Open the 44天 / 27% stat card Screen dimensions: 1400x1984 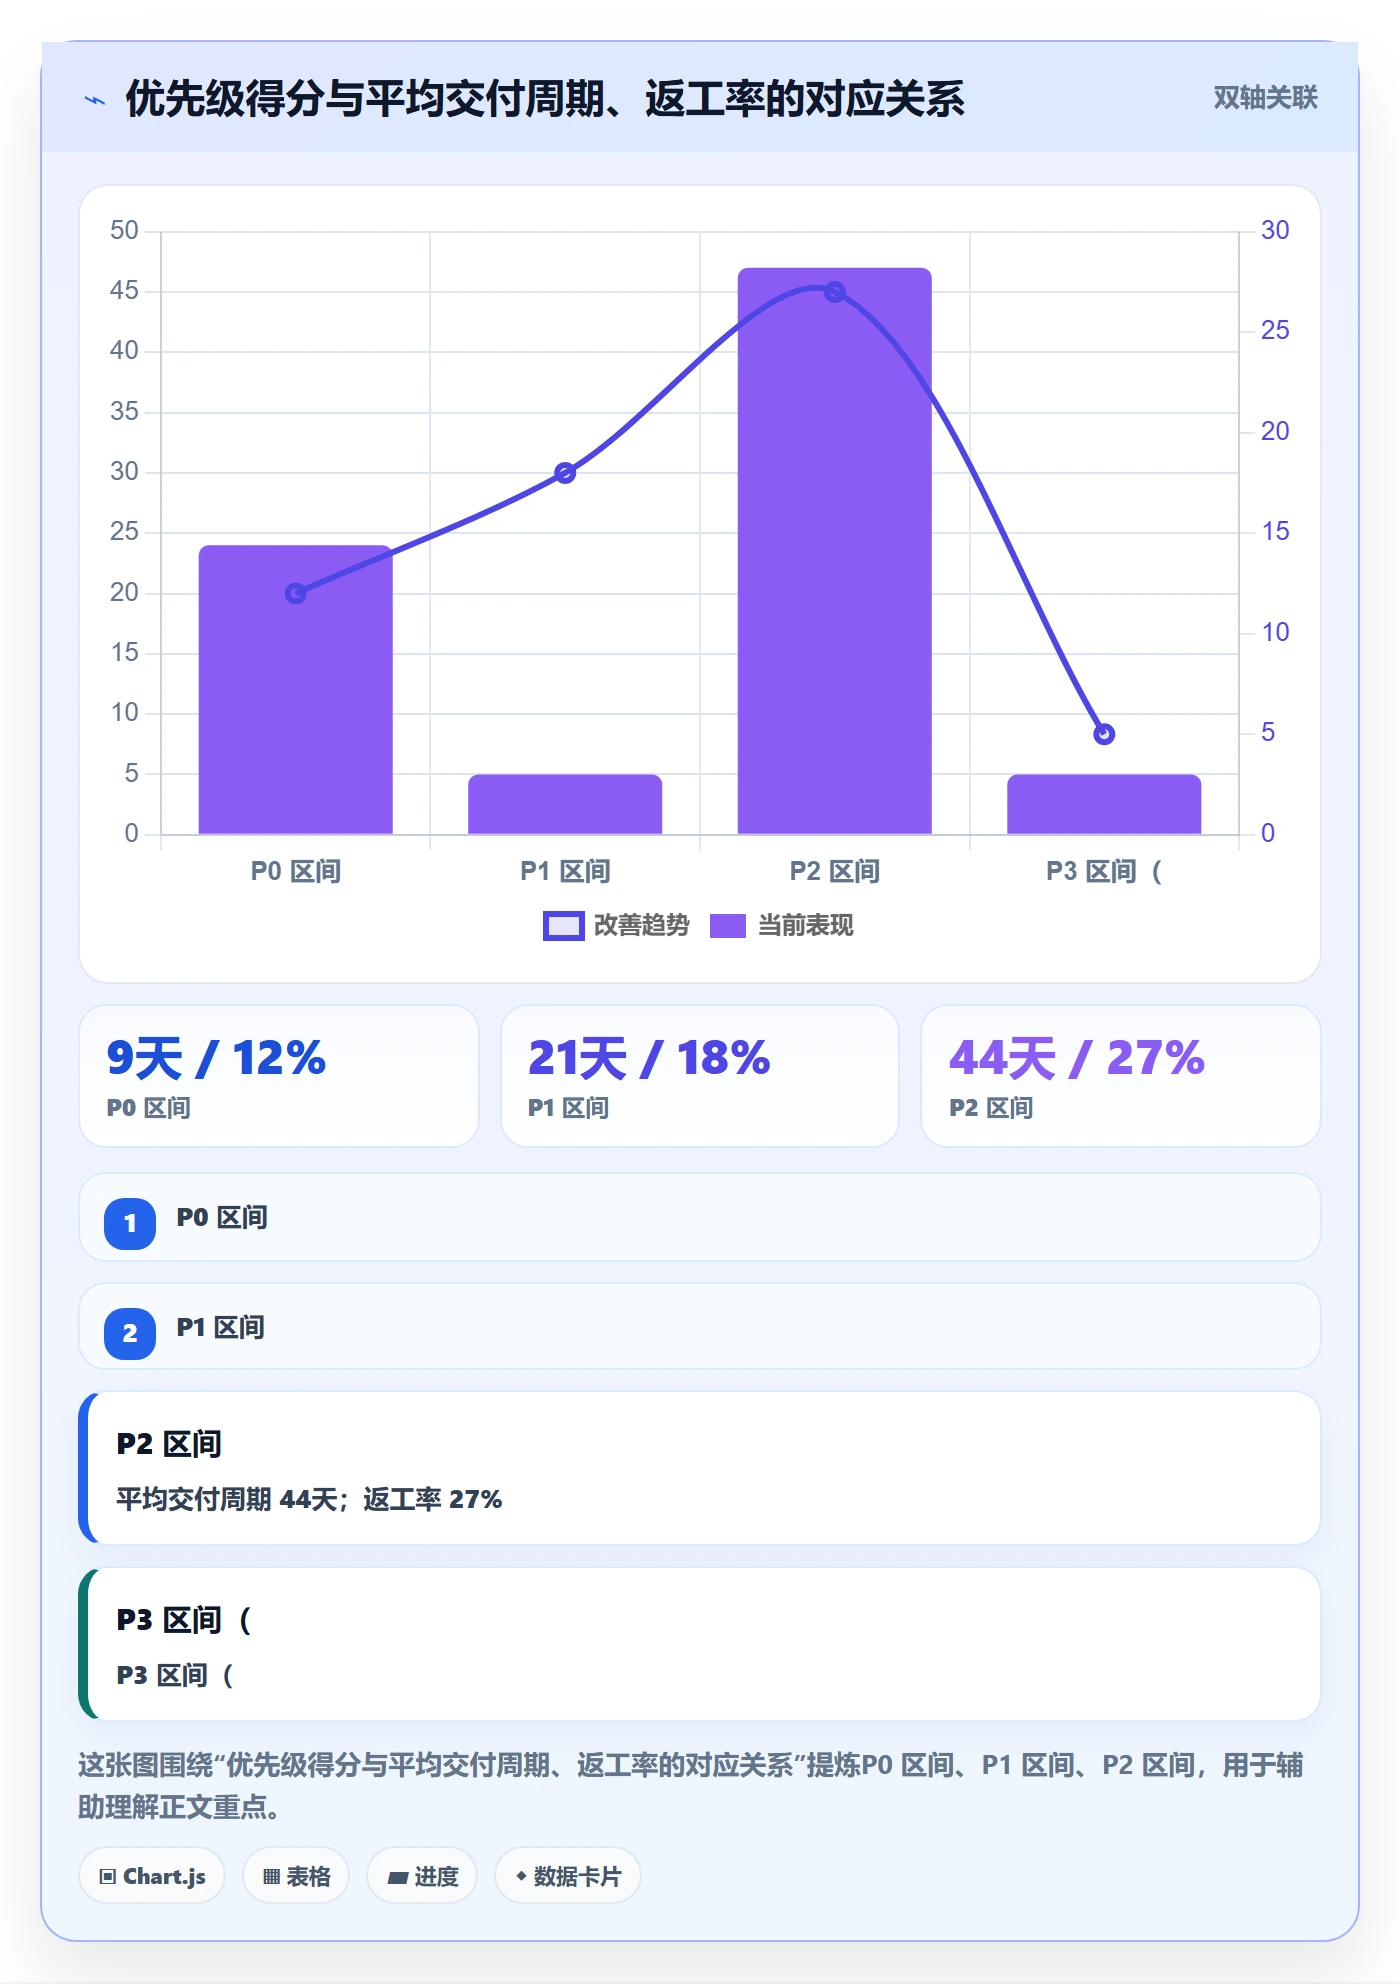tap(1120, 1076)
